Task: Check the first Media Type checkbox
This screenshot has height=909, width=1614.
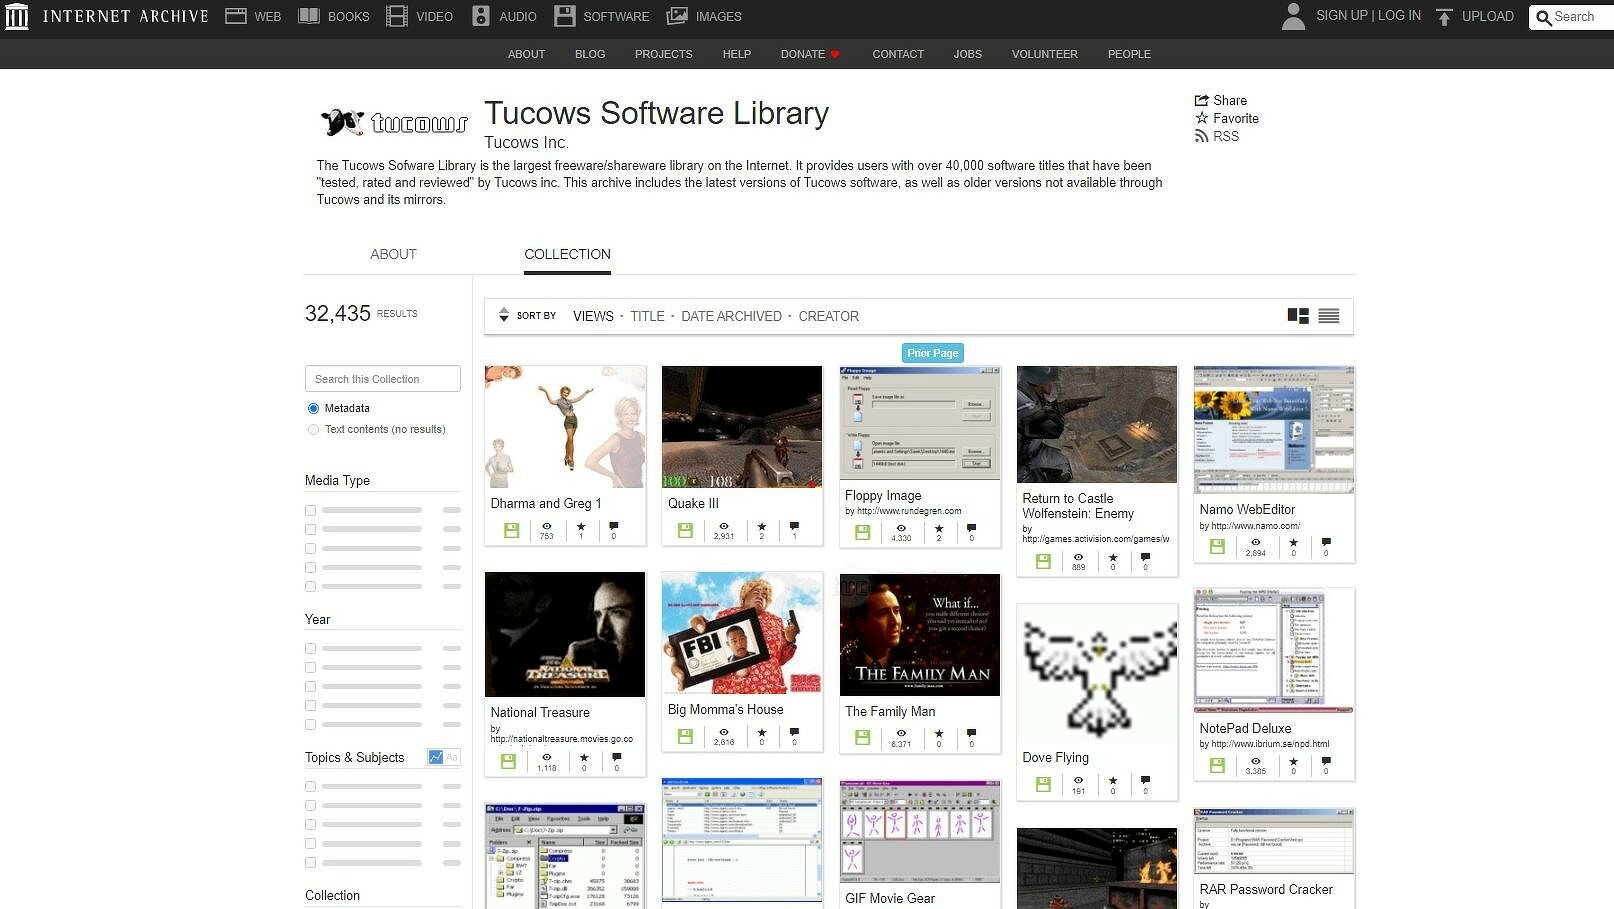Action: point(311,510)
